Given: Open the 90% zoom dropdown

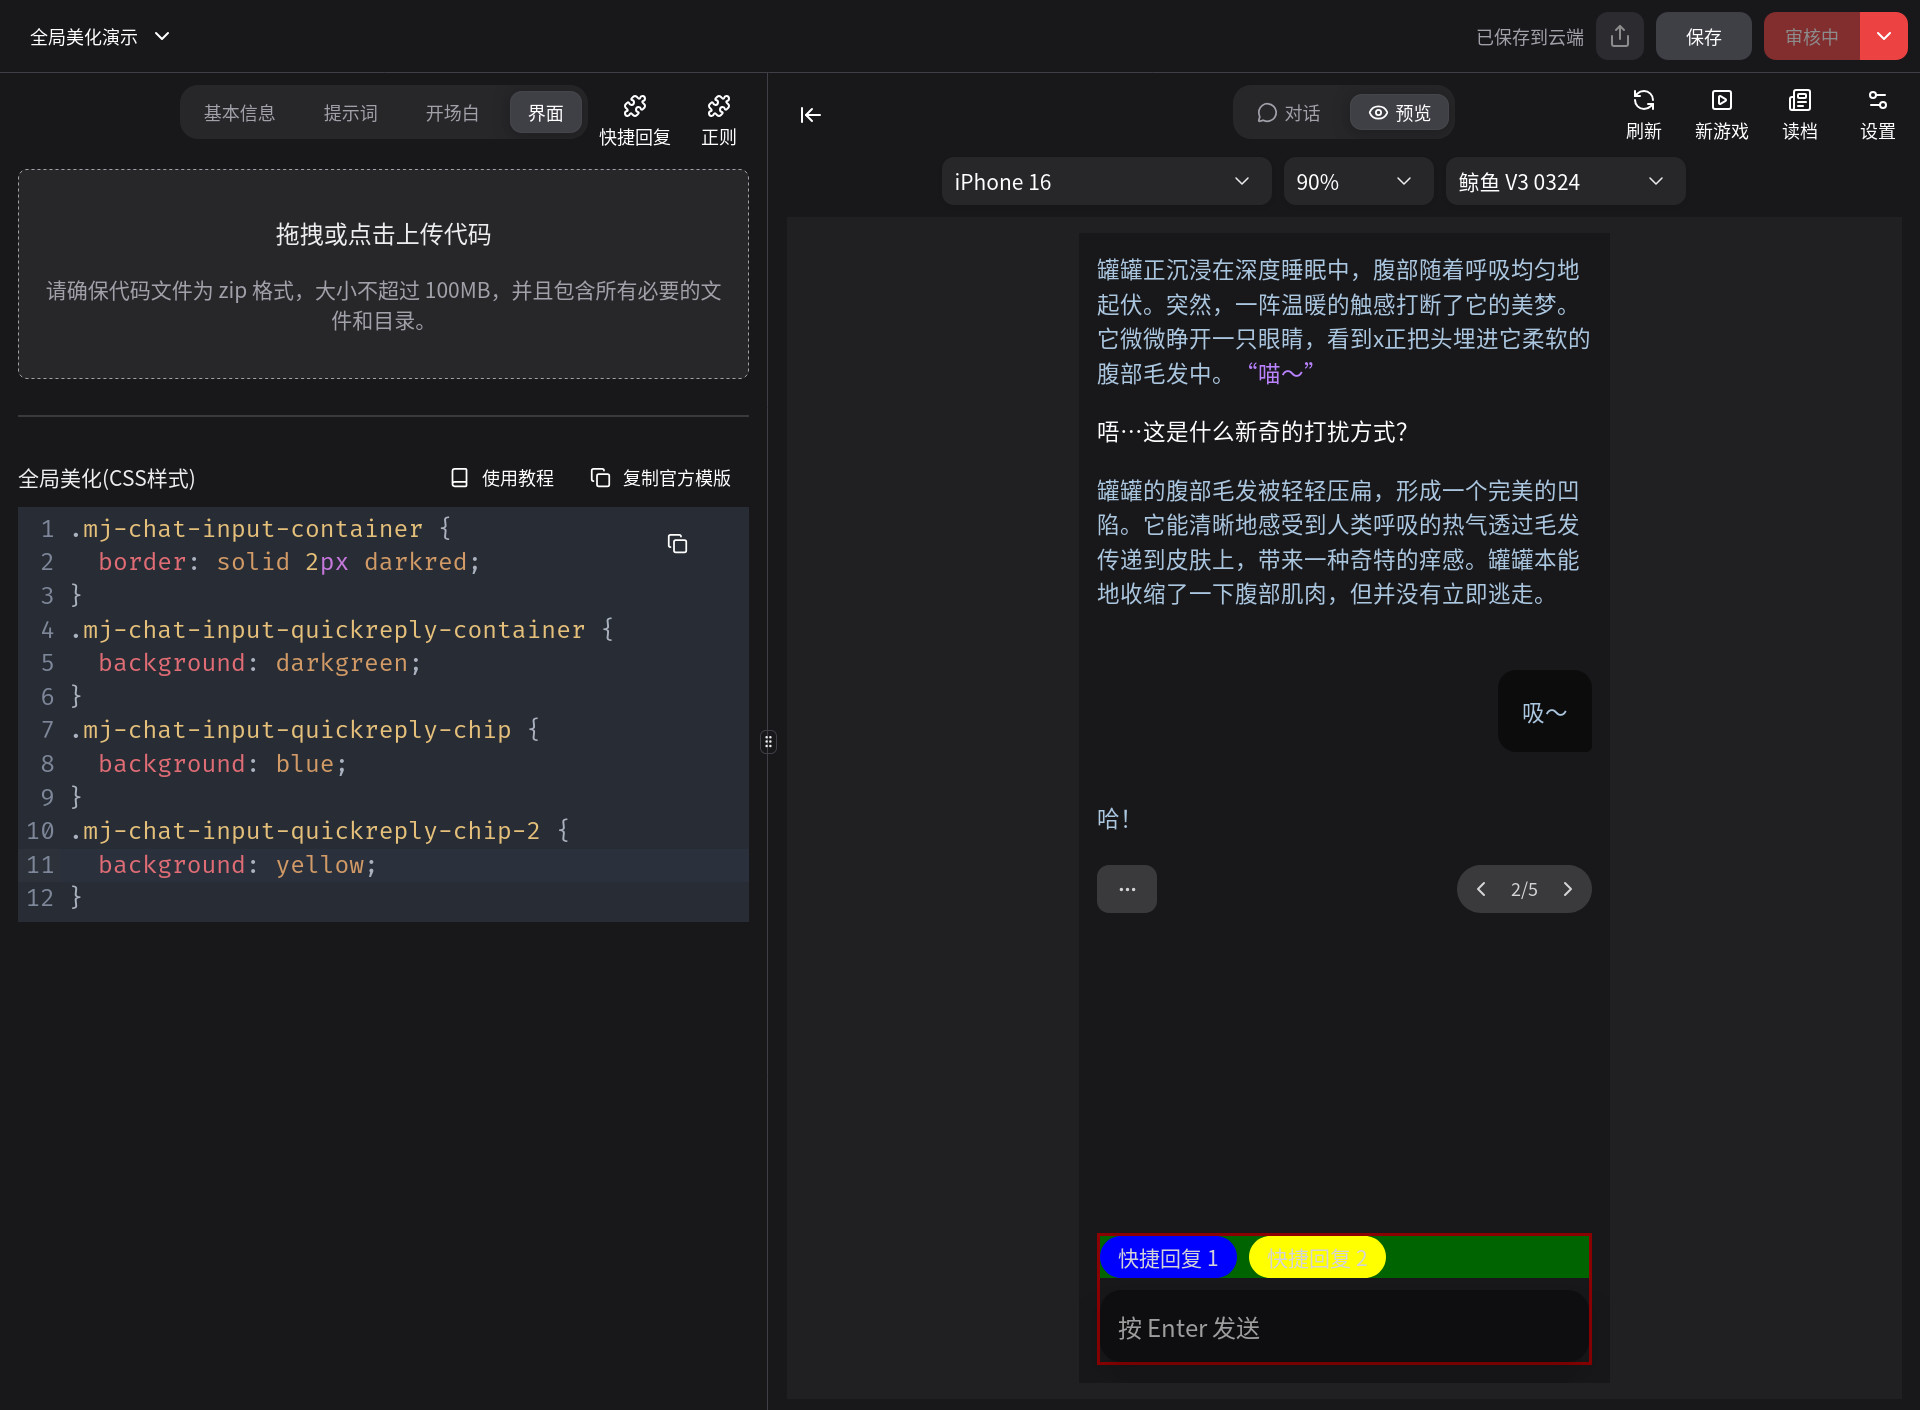Looking at the screenshot, I should (x=1357, y=182).
